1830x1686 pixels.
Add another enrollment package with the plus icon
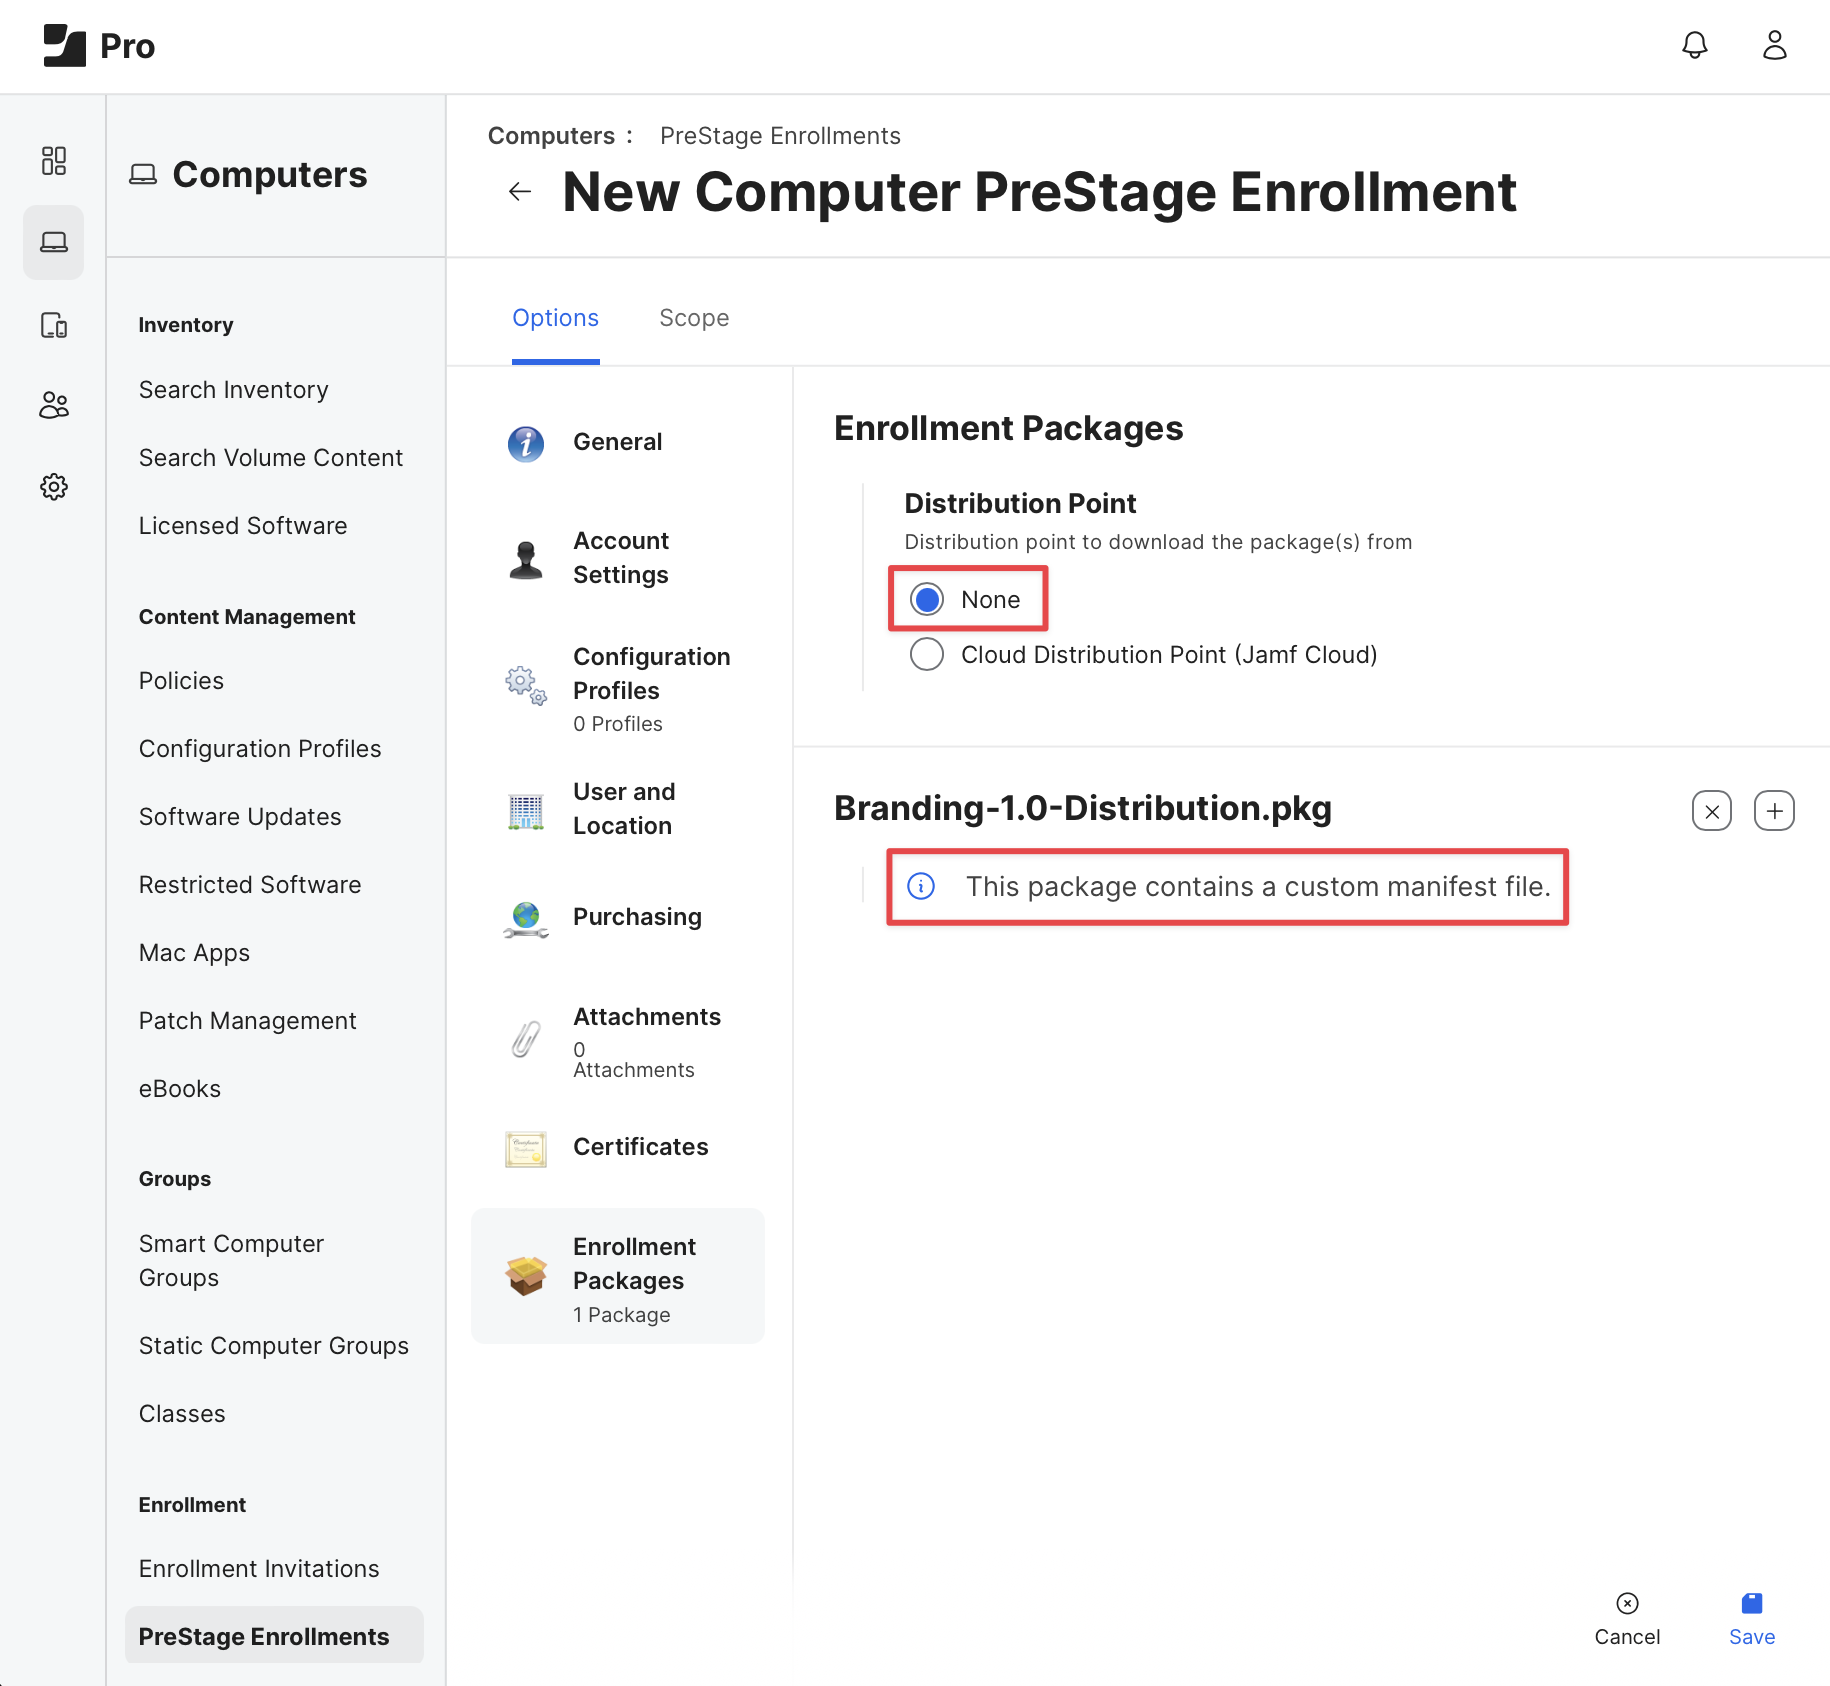pyautogui.click(x=1774, y=811)
